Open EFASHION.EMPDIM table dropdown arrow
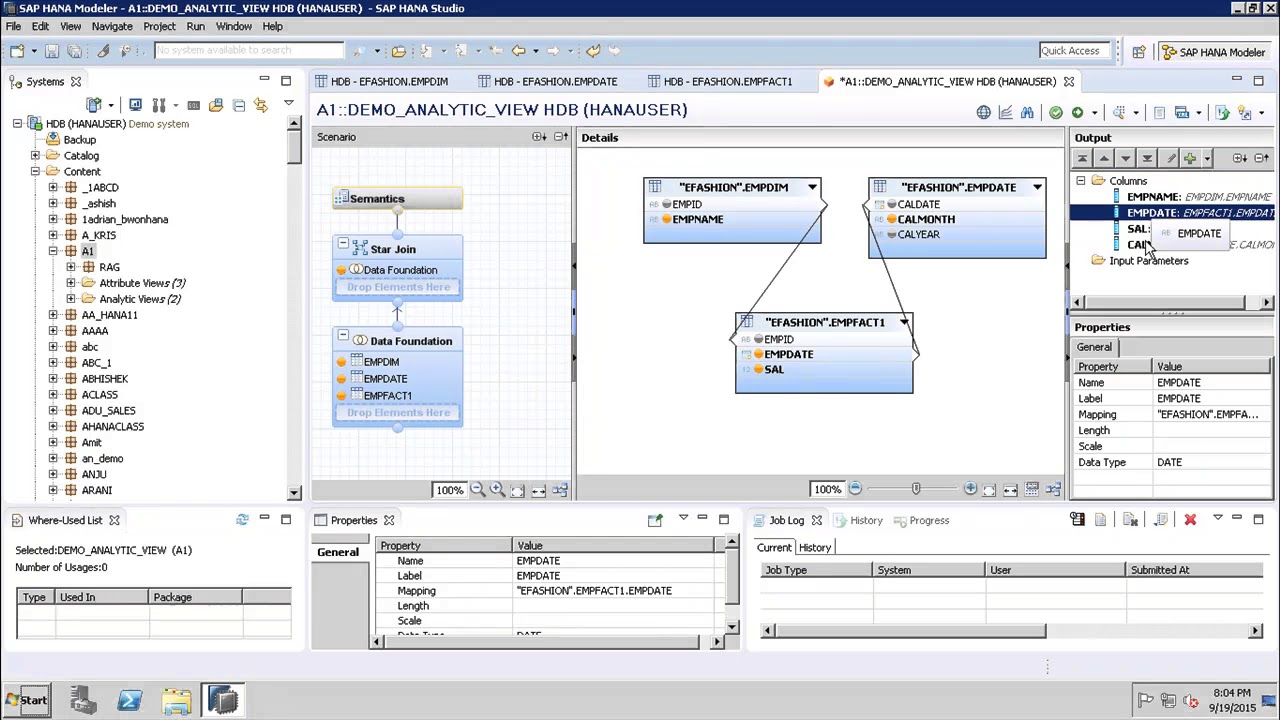This screenshot has width=1280, height=720. pyautogui.click(x=812, y=187)
